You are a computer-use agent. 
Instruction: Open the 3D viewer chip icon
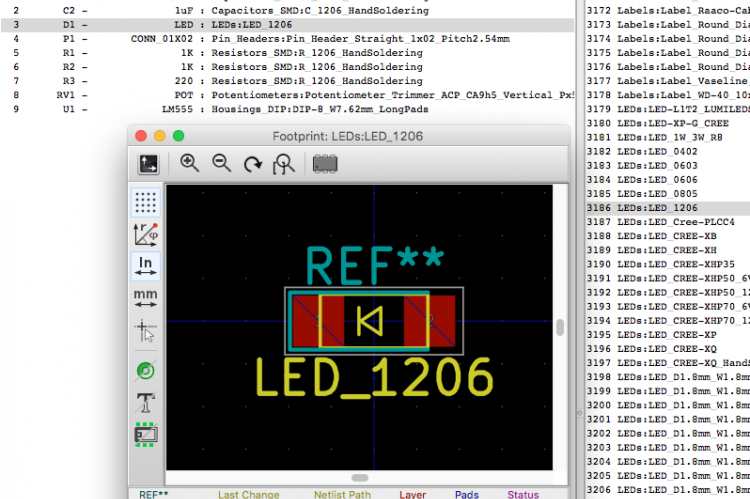click(x=325, y=164)
